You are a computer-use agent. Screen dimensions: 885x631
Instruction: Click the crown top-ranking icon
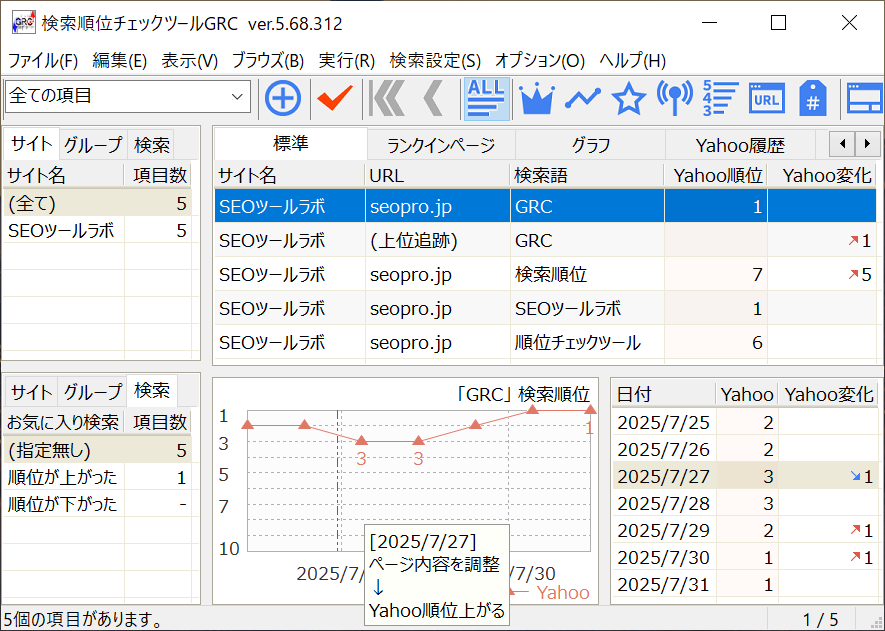(537, 98)
